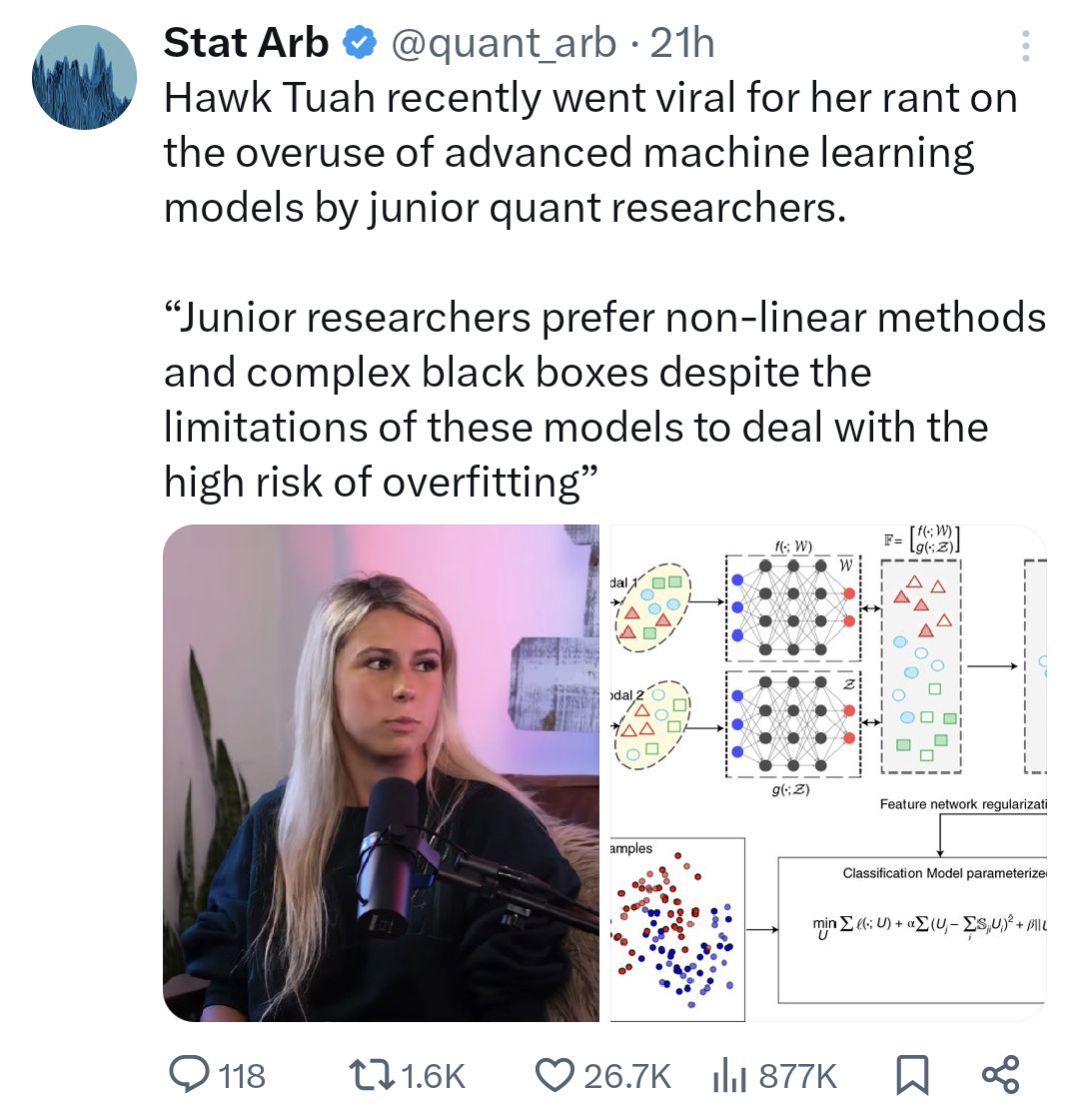Open the three-dot more options menu

tap(1025, 46)
